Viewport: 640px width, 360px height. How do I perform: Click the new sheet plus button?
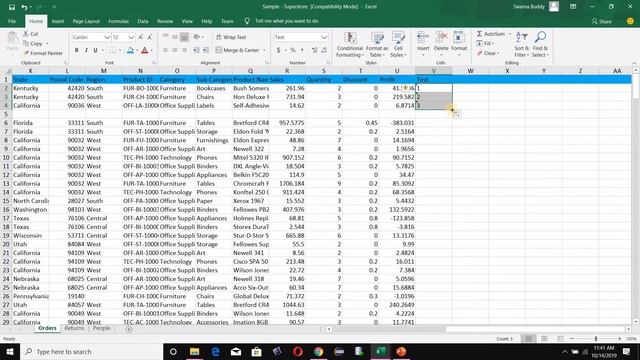point(129,329)
